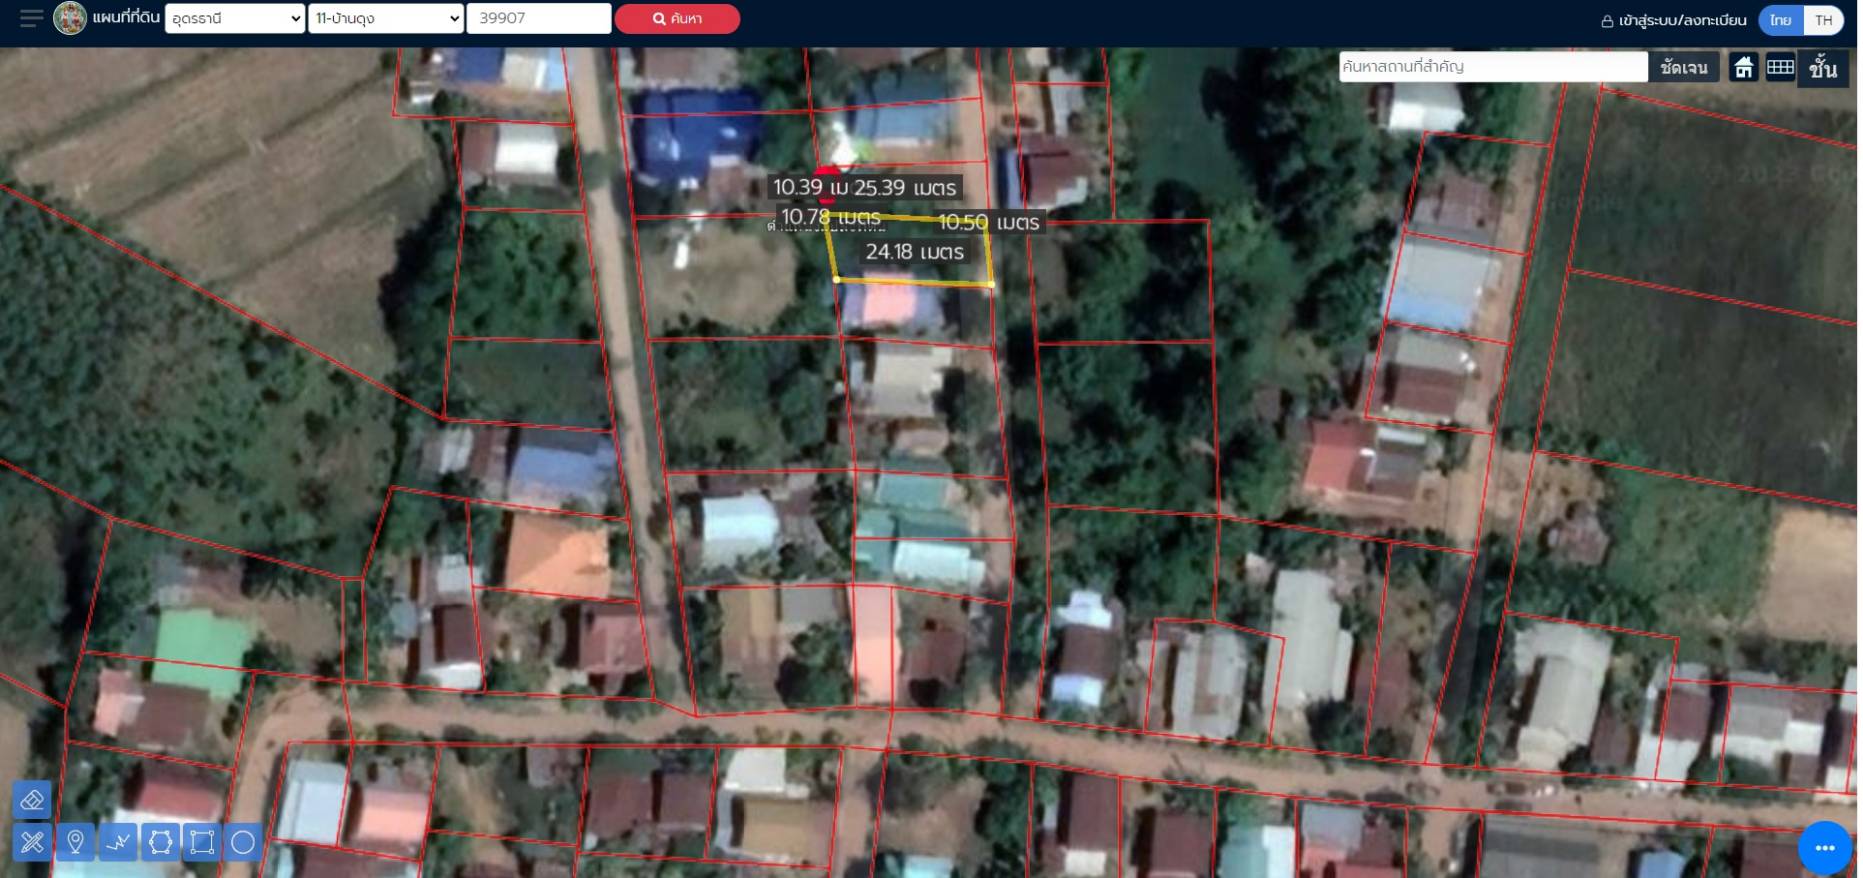Click the home icon button
The image size is (1863, 878).
tap(1743, 67)
